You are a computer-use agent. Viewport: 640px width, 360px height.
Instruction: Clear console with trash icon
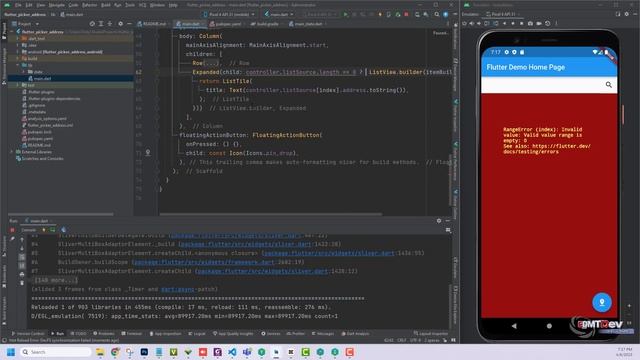[x=22, y=283]
